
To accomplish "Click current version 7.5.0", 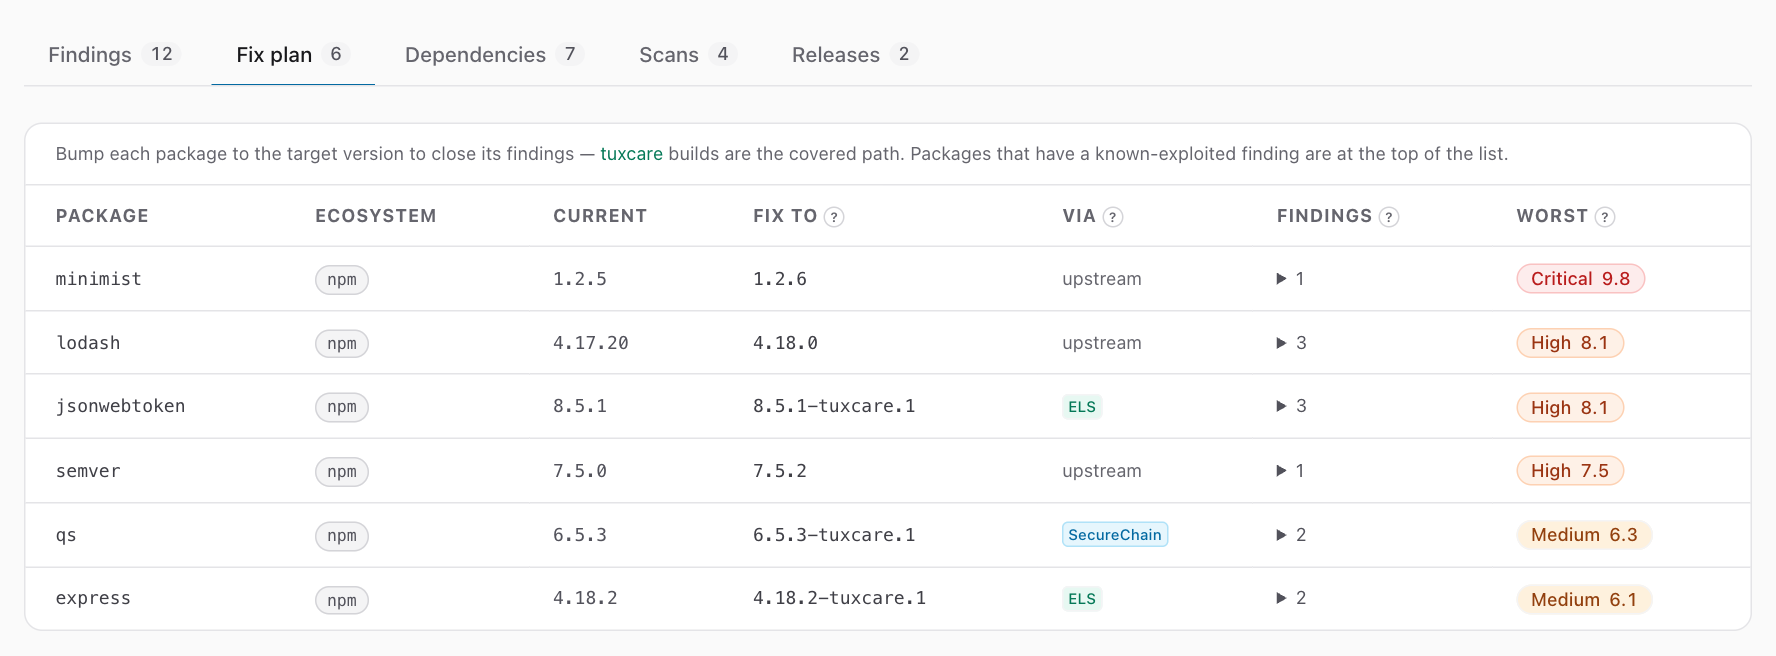I will [x=580, y=471].
